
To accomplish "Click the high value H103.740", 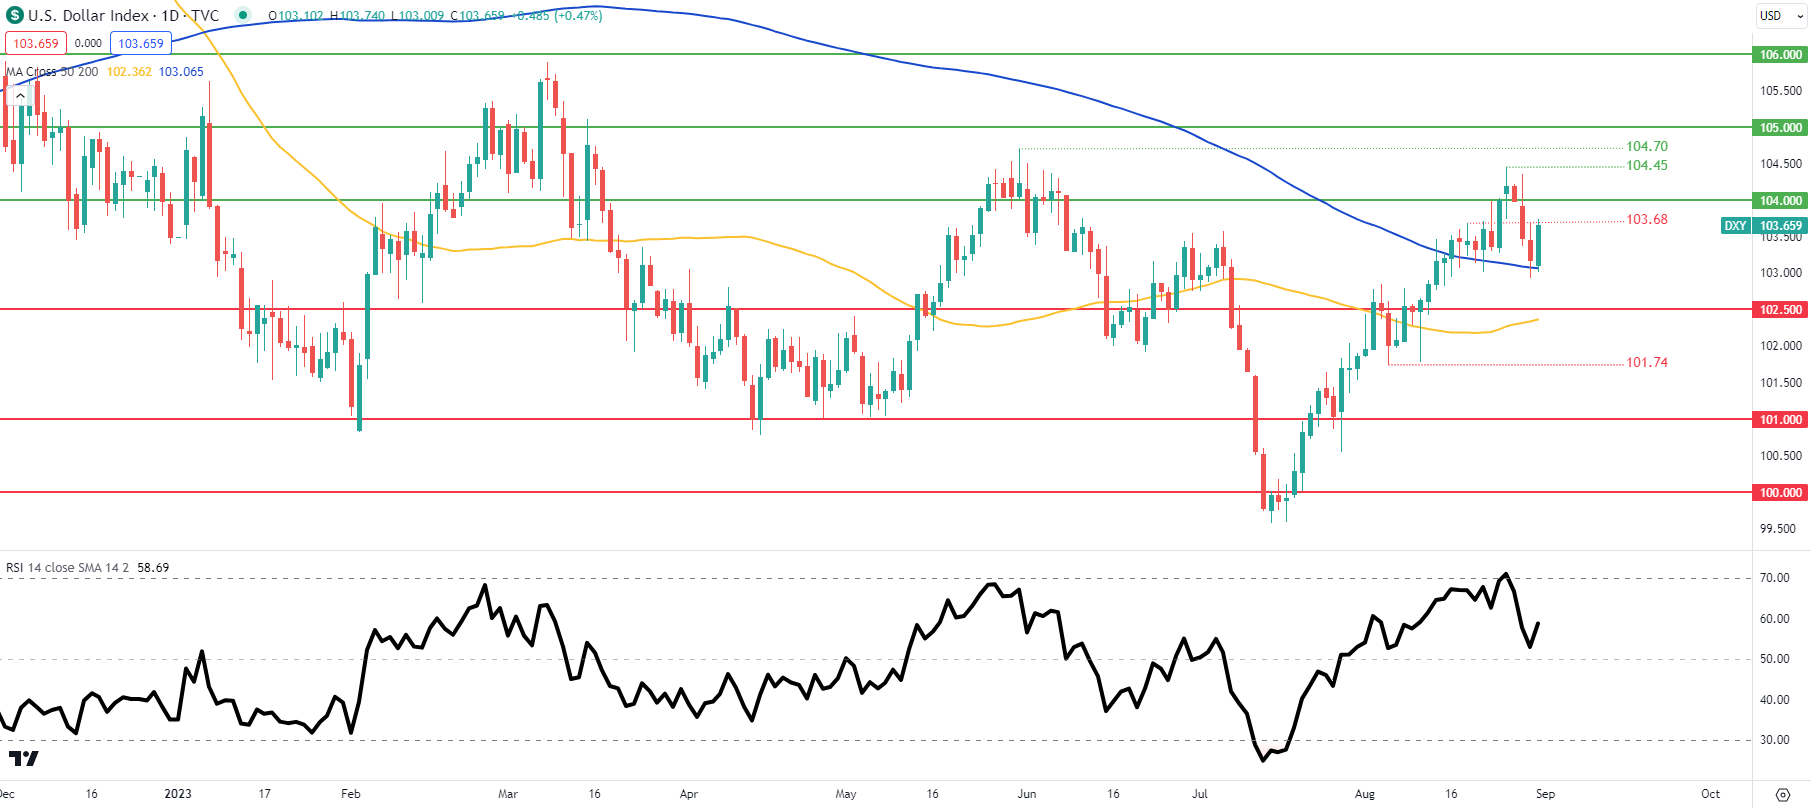I will 358,16.
